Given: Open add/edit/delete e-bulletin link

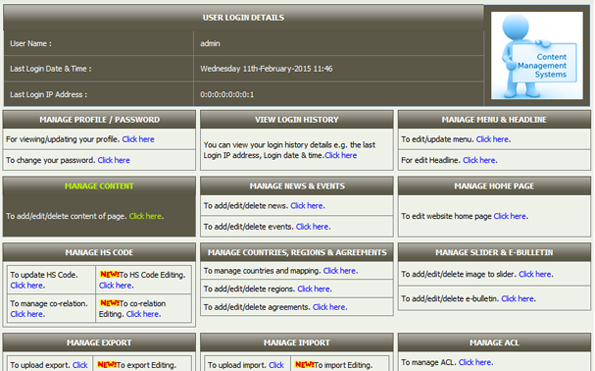Looking at the screenshot, I should coord(518,299).
